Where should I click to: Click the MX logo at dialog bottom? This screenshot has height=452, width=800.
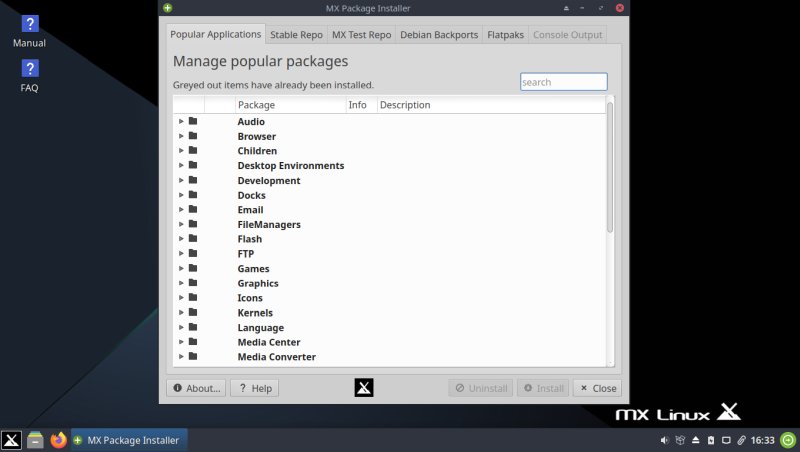coord(364,388)
